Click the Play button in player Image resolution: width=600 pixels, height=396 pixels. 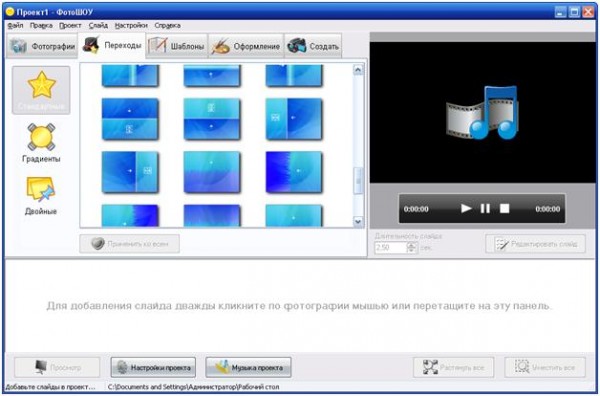pyautogui.click(x=465, y=209)
